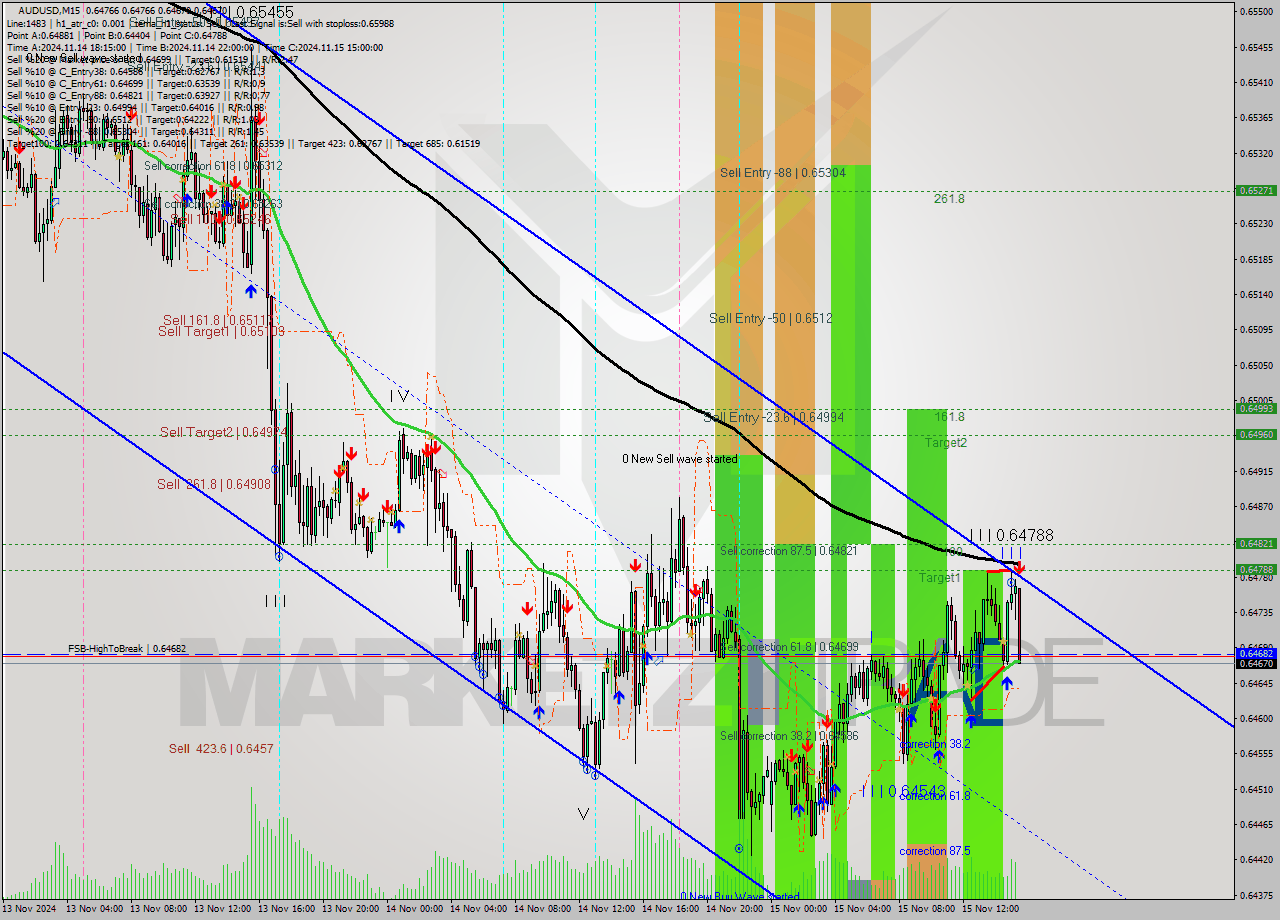Select the 'Sell Entry -88 | 0.65304' label
Image resolution: width=1280 pixels, height=920 pixels.
[783, 173]
